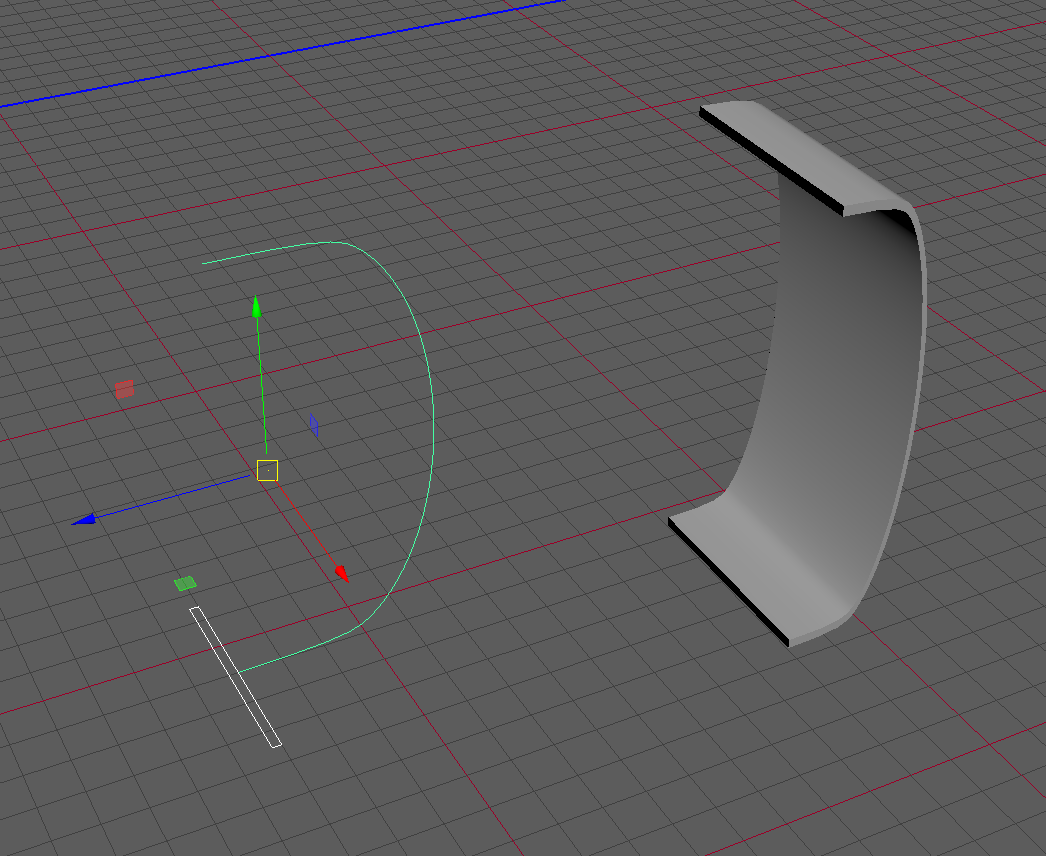Click the red X-axis arrow tip of the move gizmo
The height and width of the screenshot is (856, 1046).
coord(342,573)
